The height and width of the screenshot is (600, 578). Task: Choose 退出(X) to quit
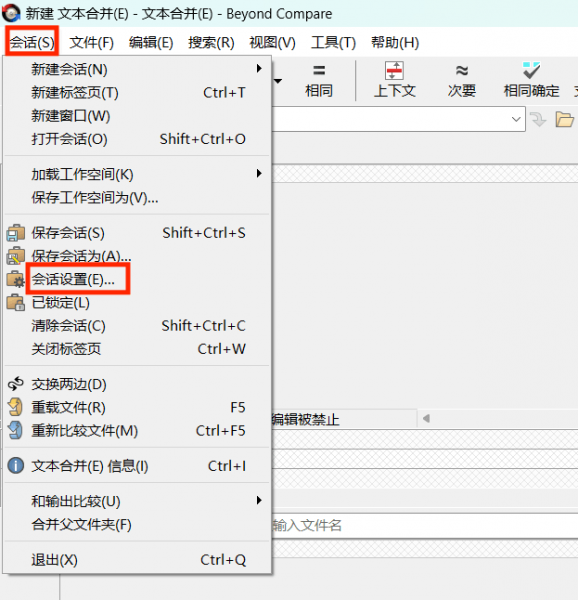pyautogui.click(x=137, y=560)
